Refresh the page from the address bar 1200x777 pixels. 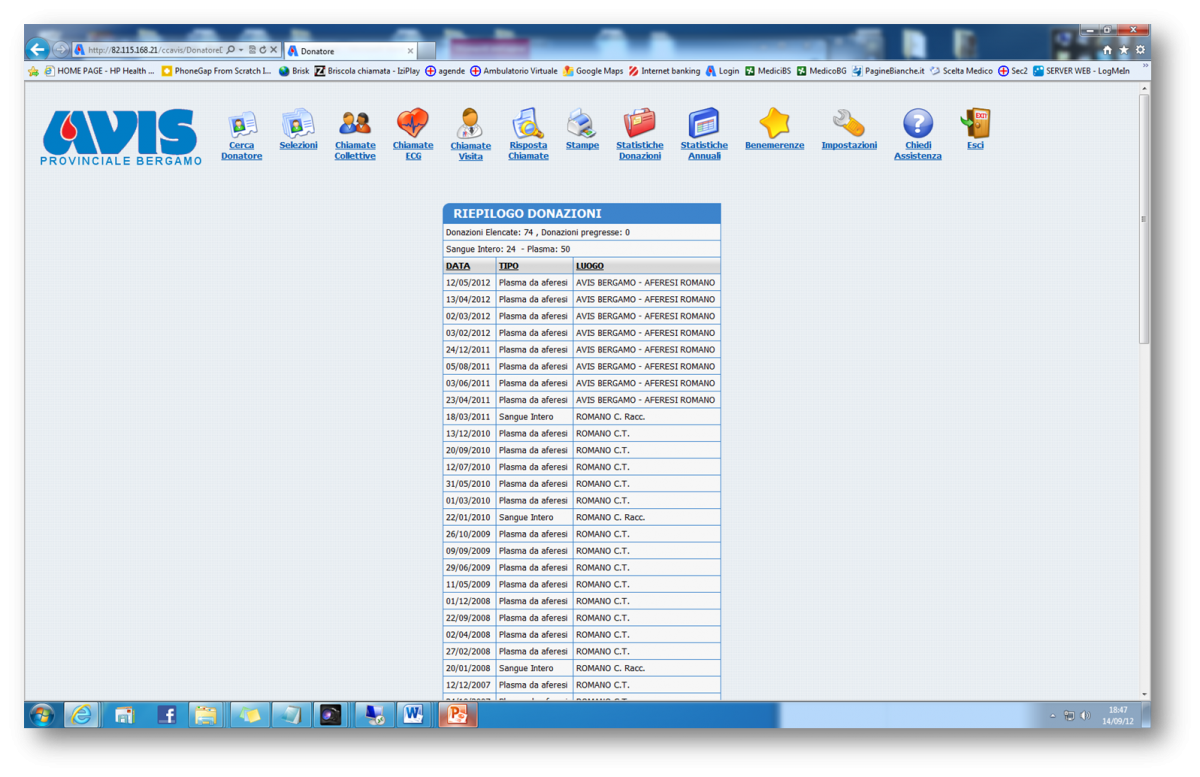coord(262,50)
